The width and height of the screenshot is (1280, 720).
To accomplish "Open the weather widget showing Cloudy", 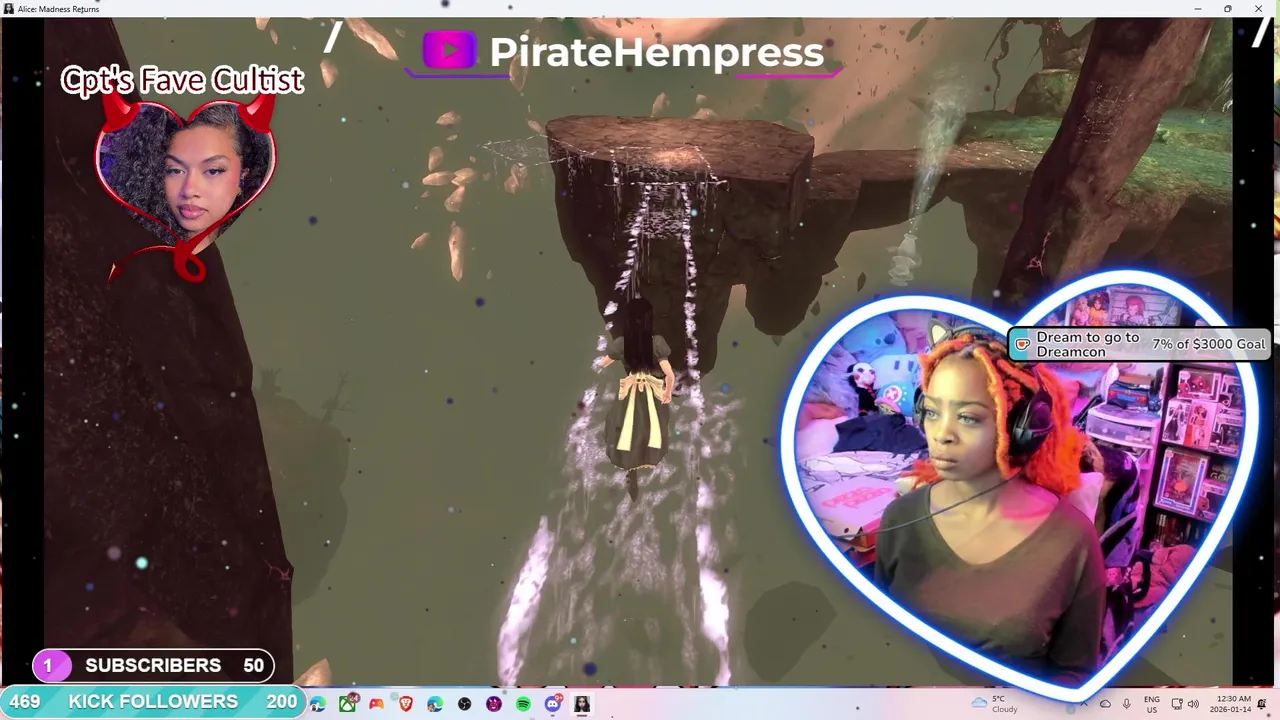I will [x=993, y=704].
